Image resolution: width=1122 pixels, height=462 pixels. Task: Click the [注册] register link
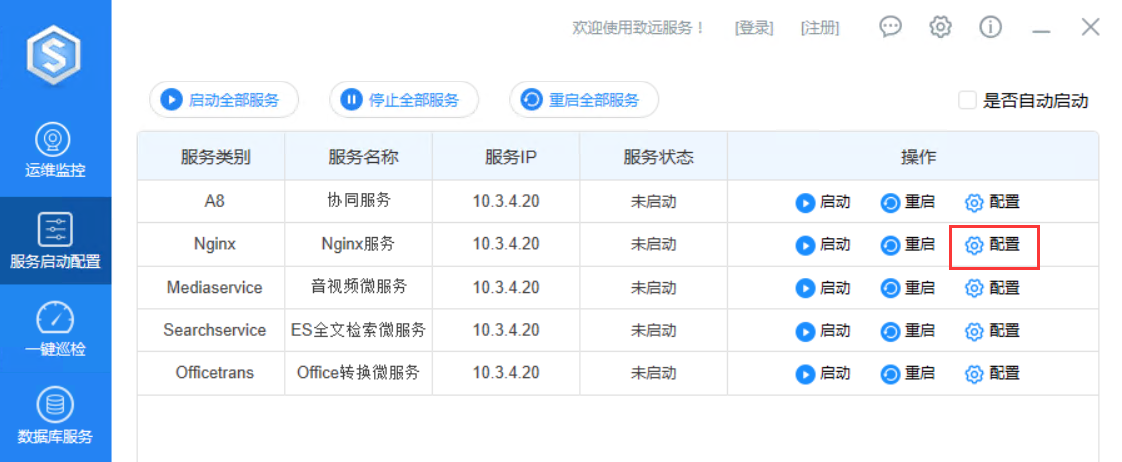[820, 28]
